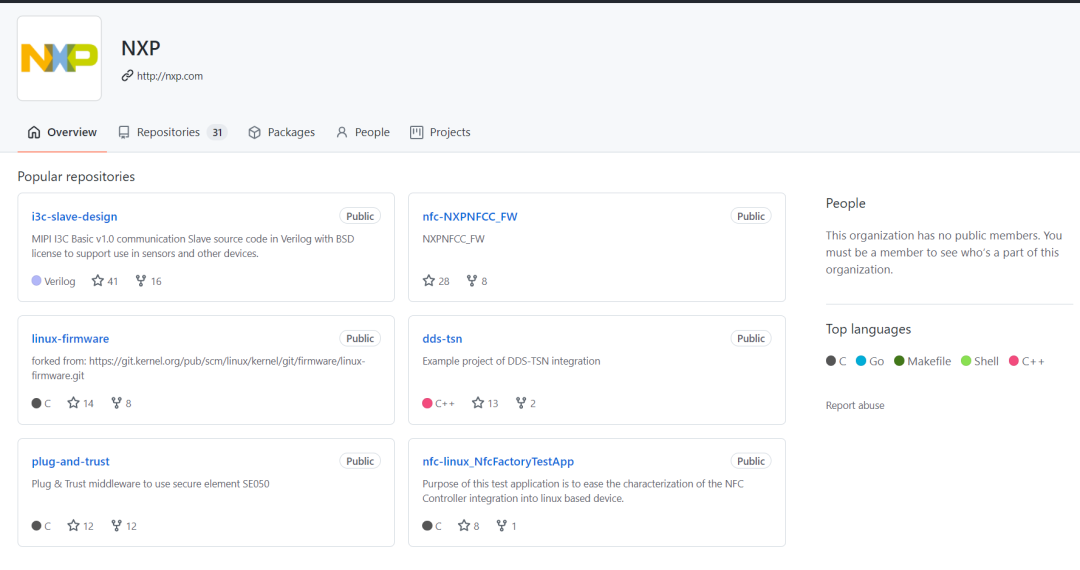This screenshot has width=1080, height=570.
Task: Open the http://nxp.com website link
Action: (169, 76)
